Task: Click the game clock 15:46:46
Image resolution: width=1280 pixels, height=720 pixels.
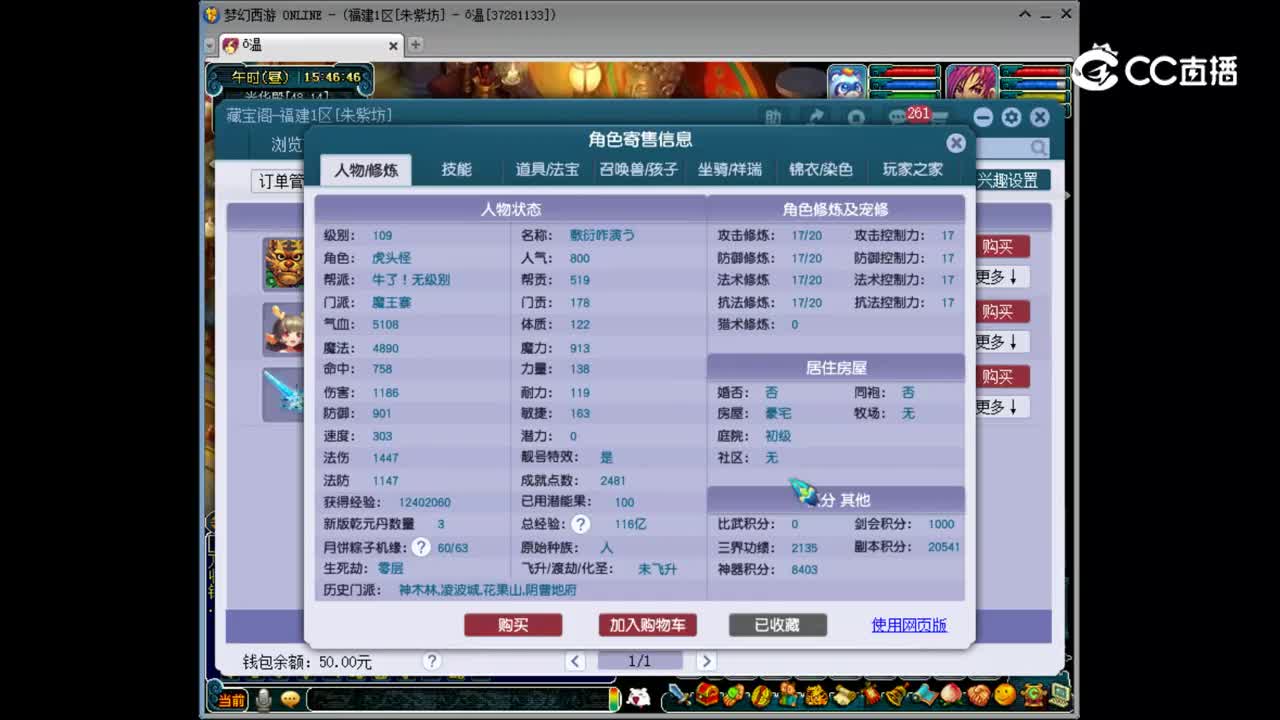Action: (x=332, y=77)
